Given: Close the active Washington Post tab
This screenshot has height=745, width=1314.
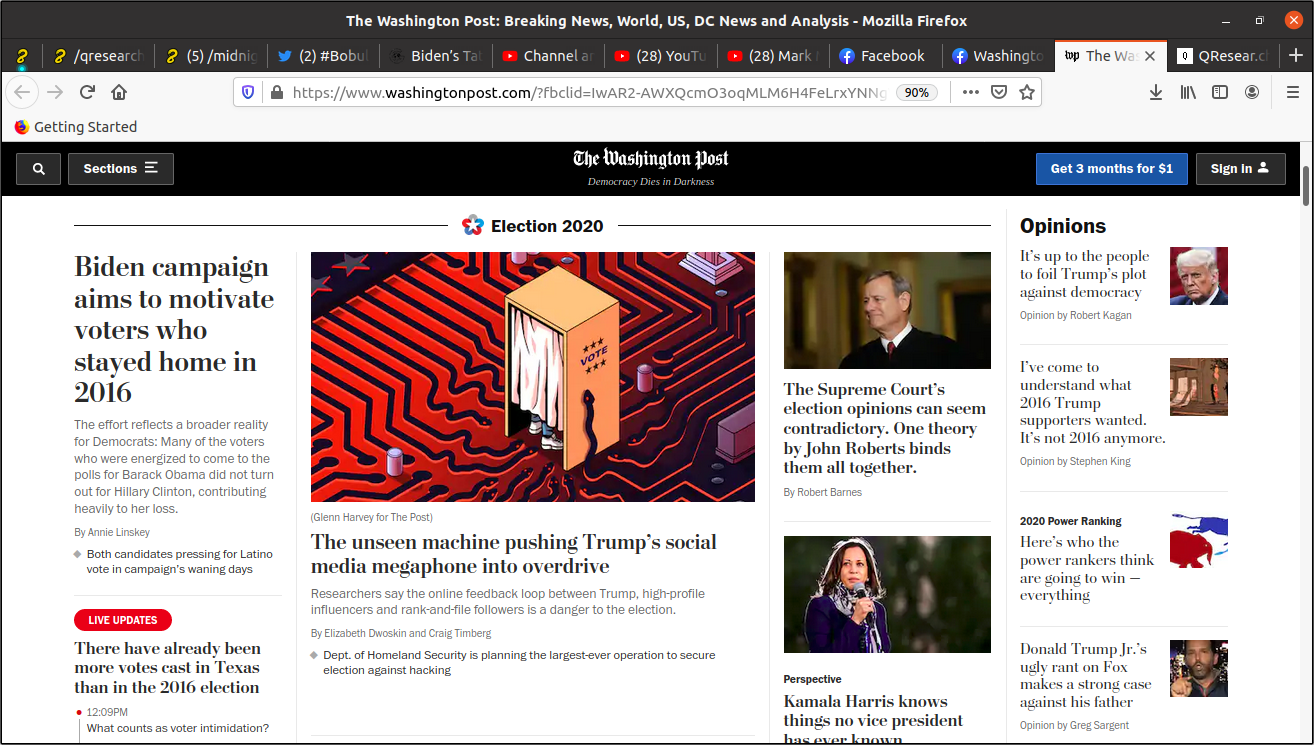Looking at the screenshot, I should [1149, 56].
